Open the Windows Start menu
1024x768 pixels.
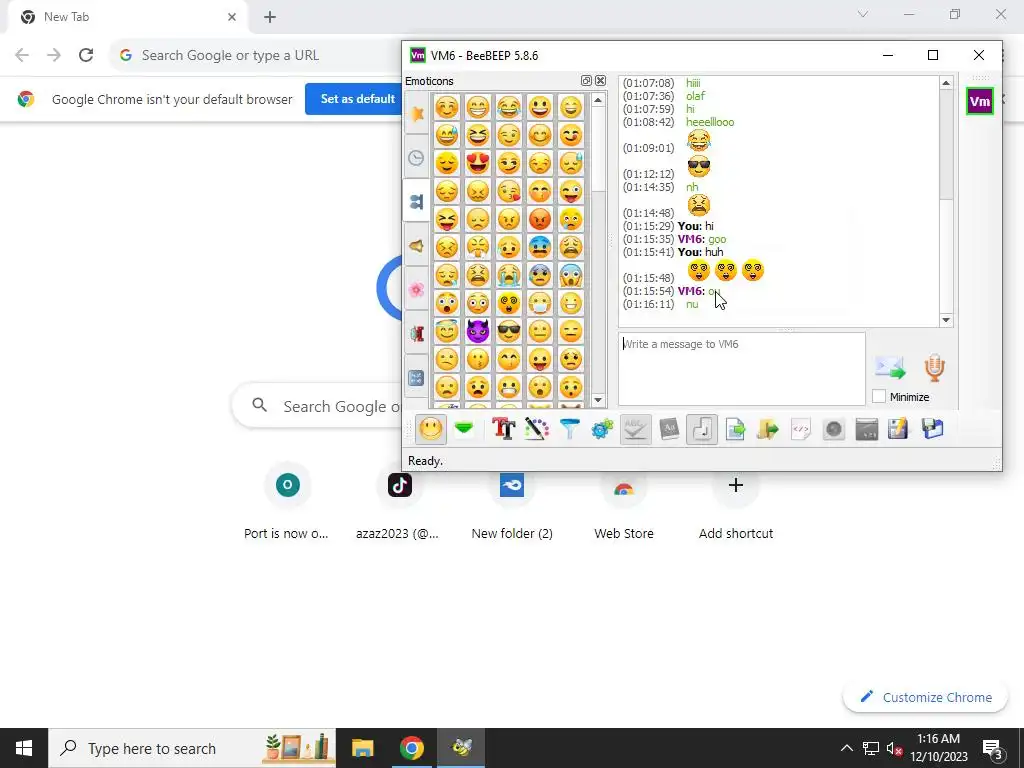[x=24, y=748]
